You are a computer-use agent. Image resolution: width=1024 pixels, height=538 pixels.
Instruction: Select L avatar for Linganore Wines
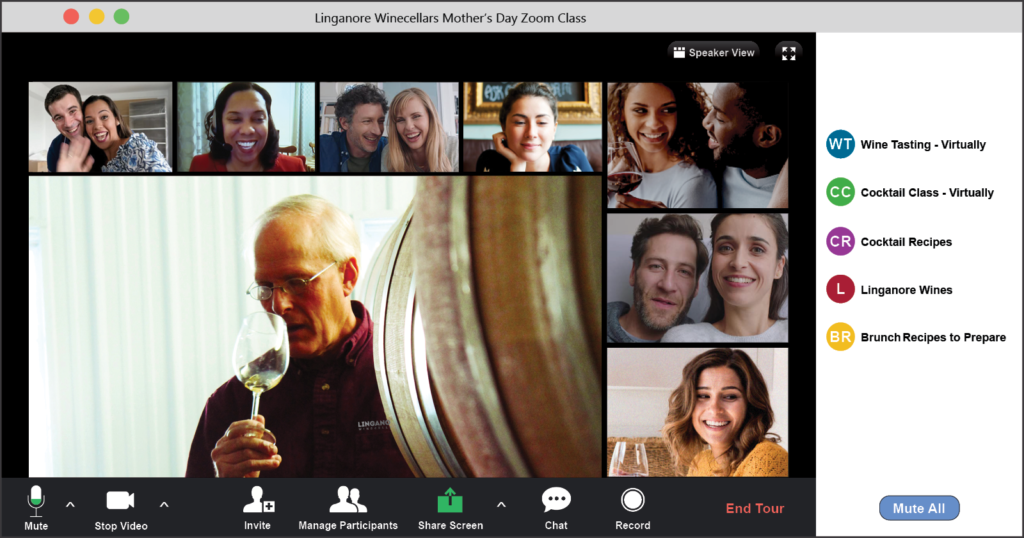pos(840,289)
